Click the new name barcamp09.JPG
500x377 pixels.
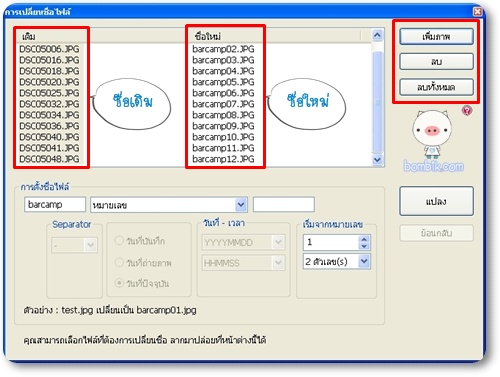coord(223,126)
